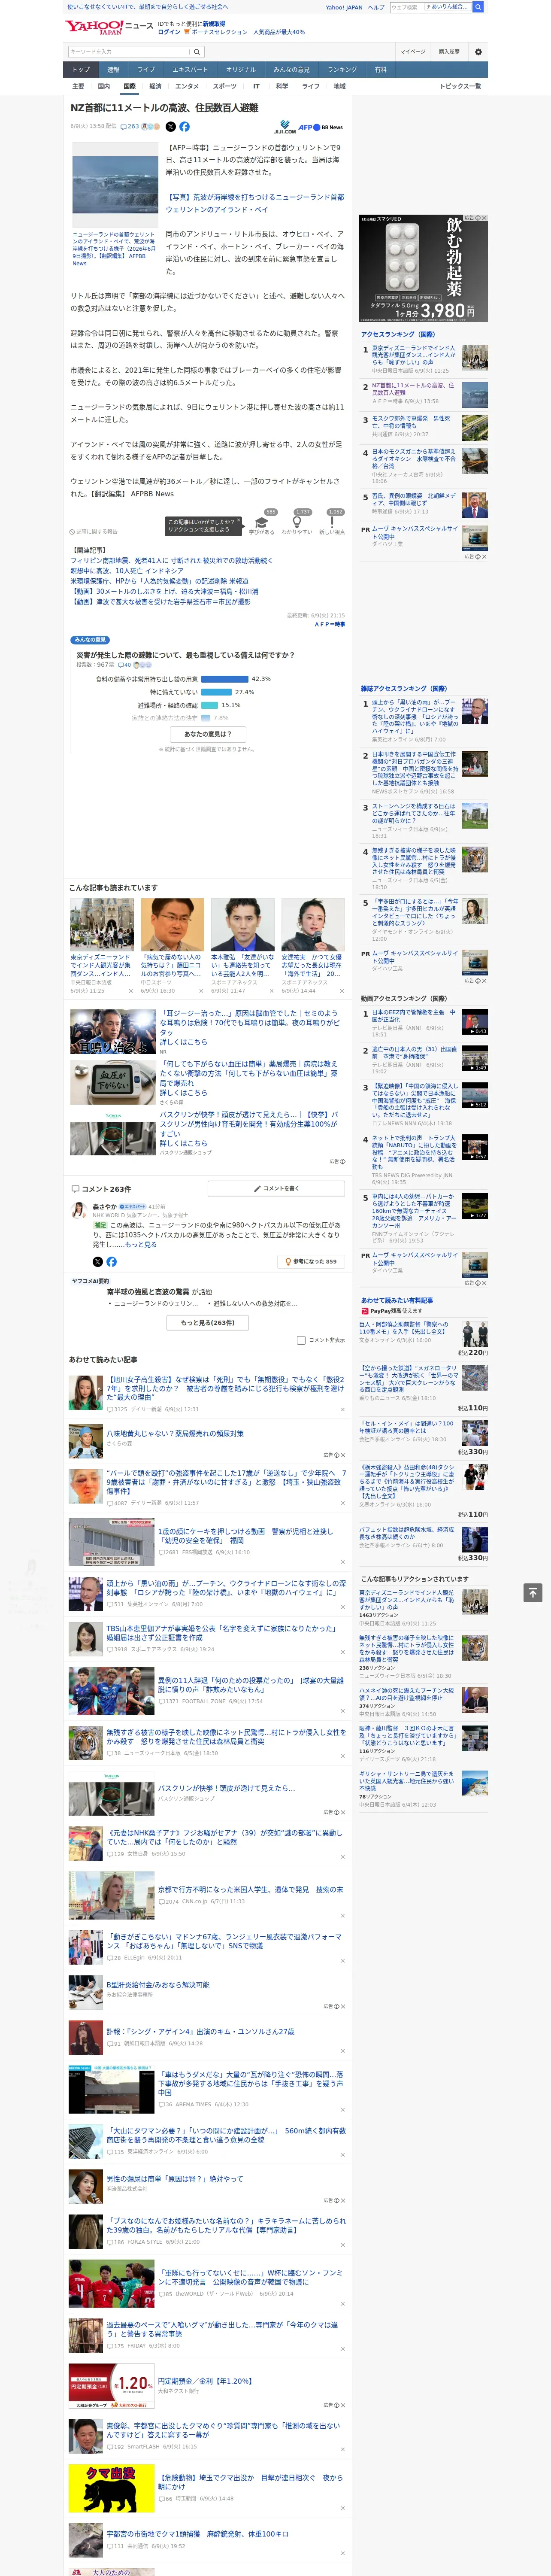
Task: Open the Yahoo! JAPAN logo homepage
Action: [x=94, y=27]
